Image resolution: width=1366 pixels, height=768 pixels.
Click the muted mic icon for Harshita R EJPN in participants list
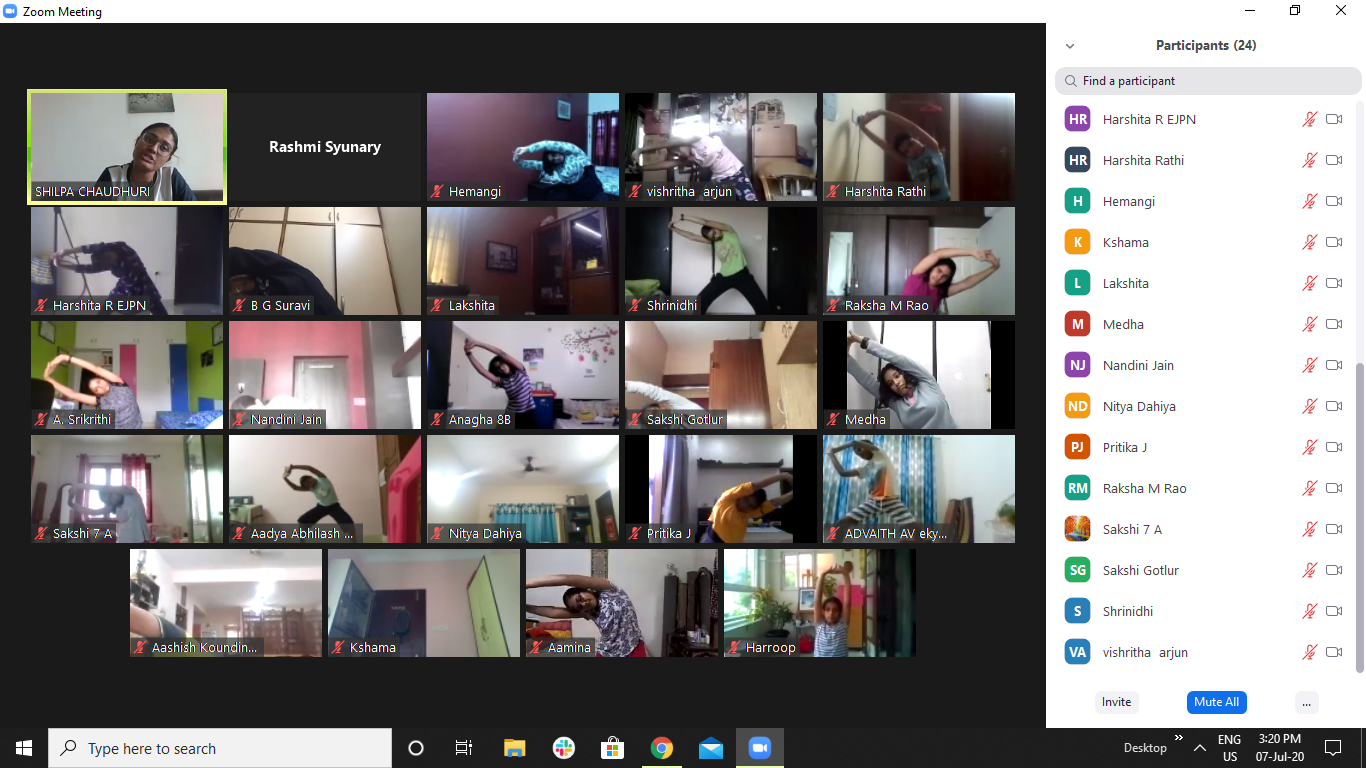pos(1309,119)
